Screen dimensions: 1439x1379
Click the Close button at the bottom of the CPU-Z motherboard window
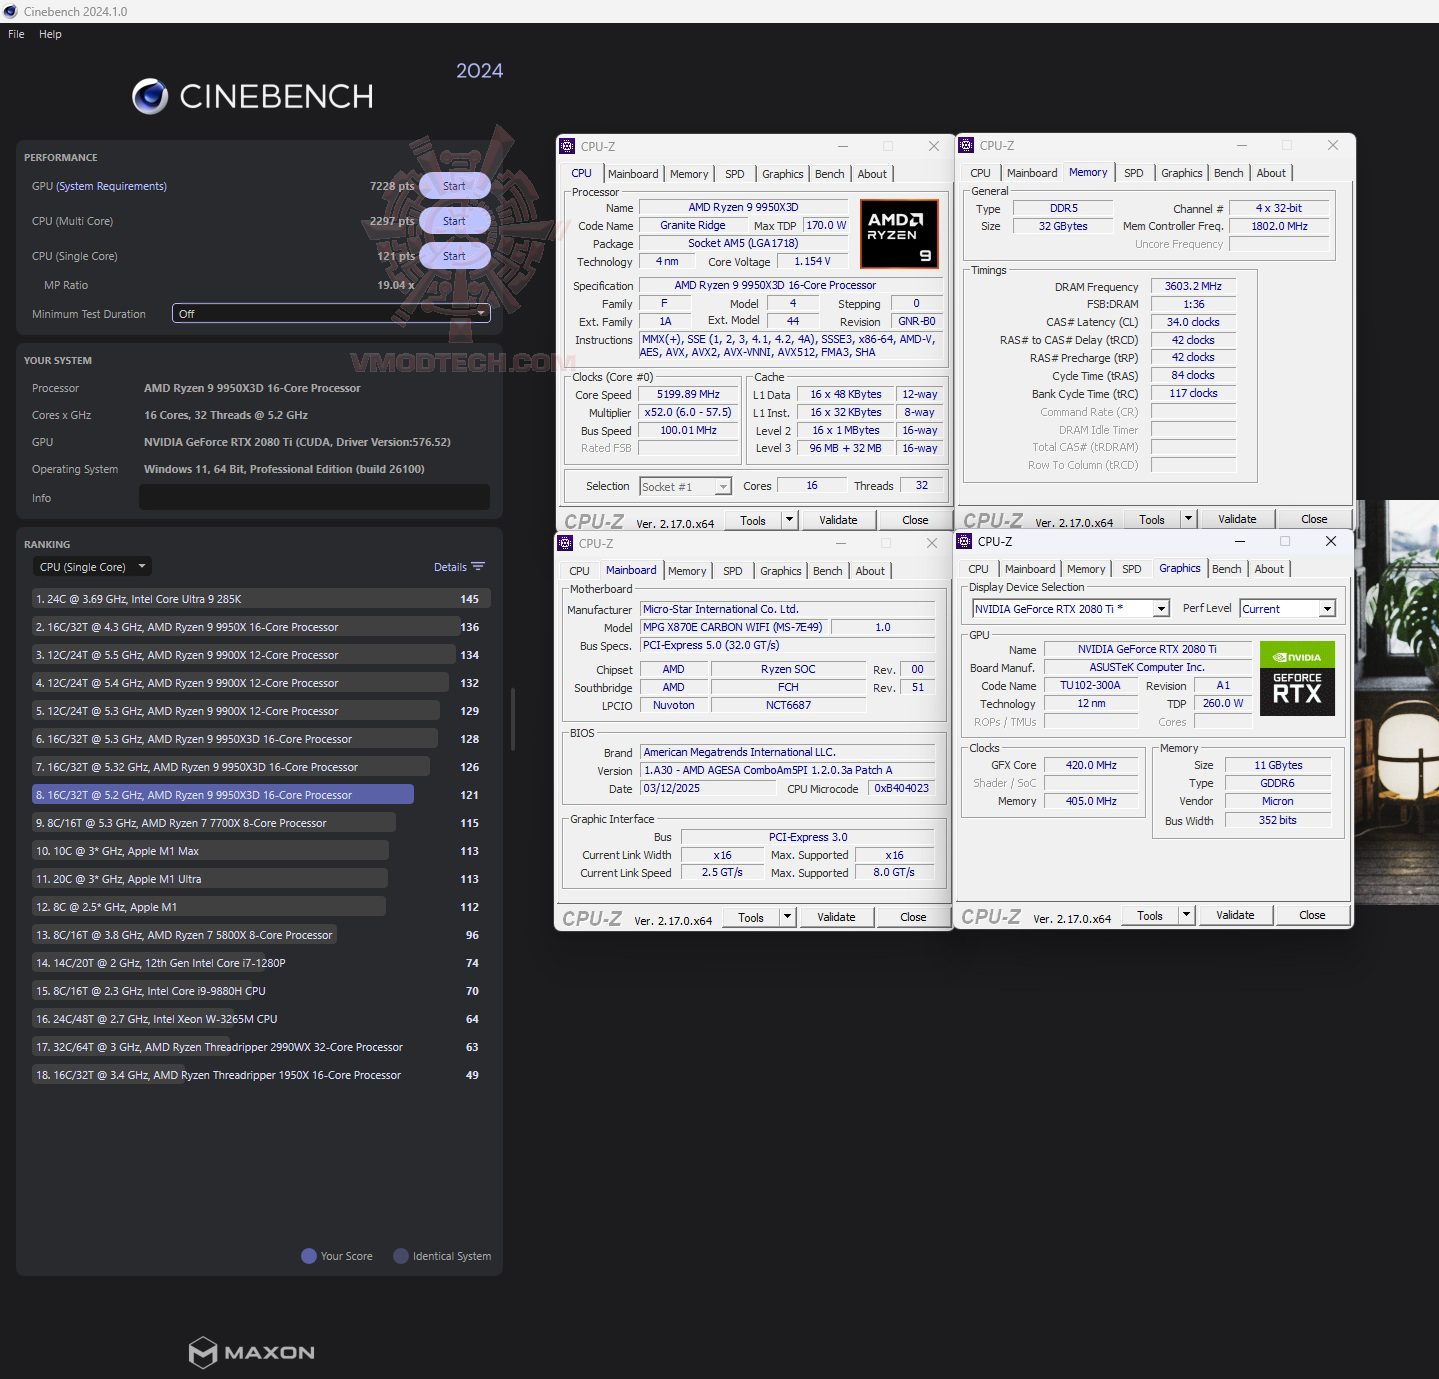coord(913,917)
